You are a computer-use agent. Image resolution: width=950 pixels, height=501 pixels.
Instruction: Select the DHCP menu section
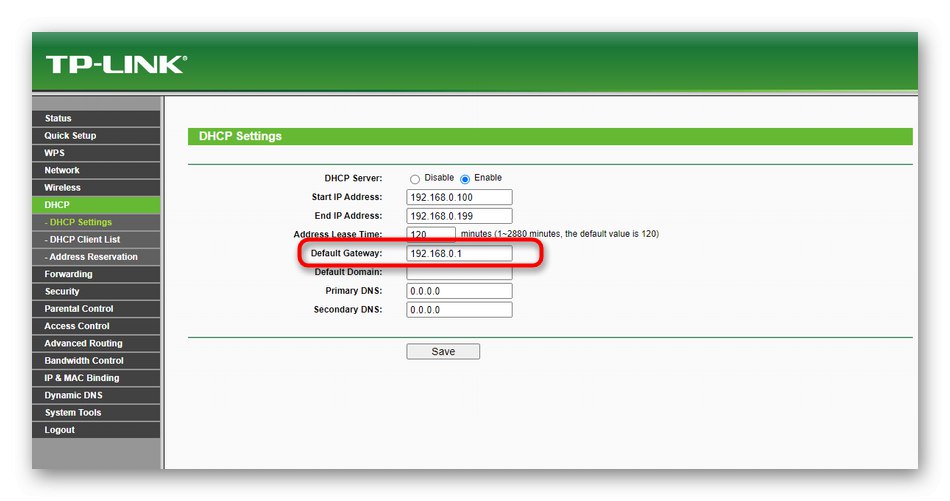(x=96, y=205)
